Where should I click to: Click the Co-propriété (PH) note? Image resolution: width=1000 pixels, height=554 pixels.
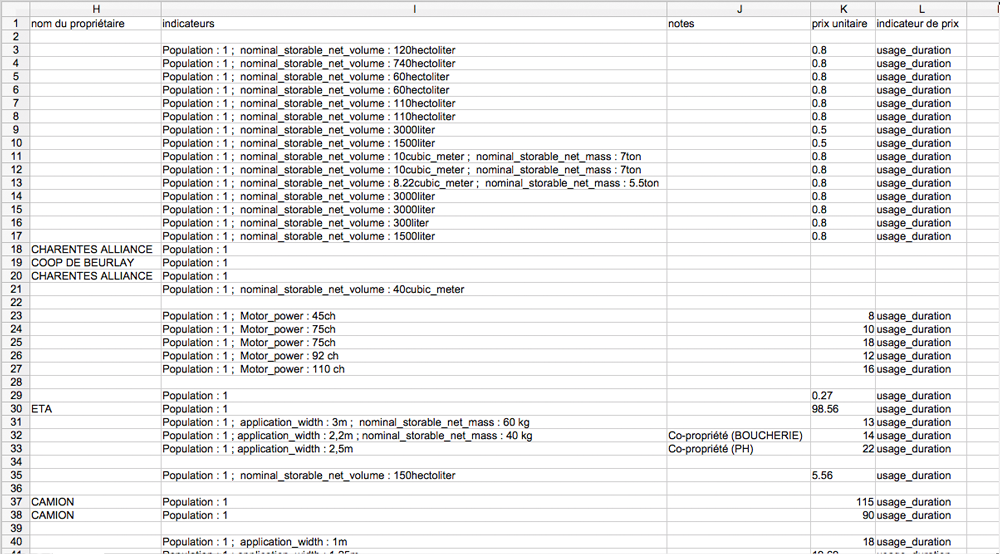739,449
